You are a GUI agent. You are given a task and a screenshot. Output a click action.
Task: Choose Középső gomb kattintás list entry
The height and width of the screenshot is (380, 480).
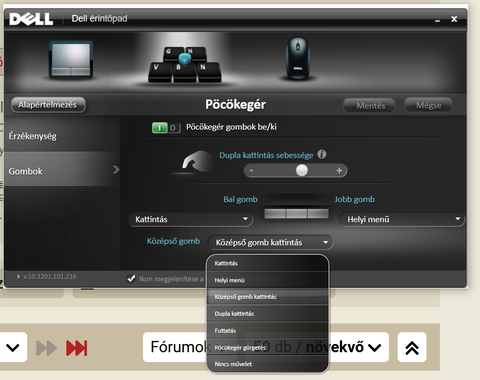[x=268, y=297]
